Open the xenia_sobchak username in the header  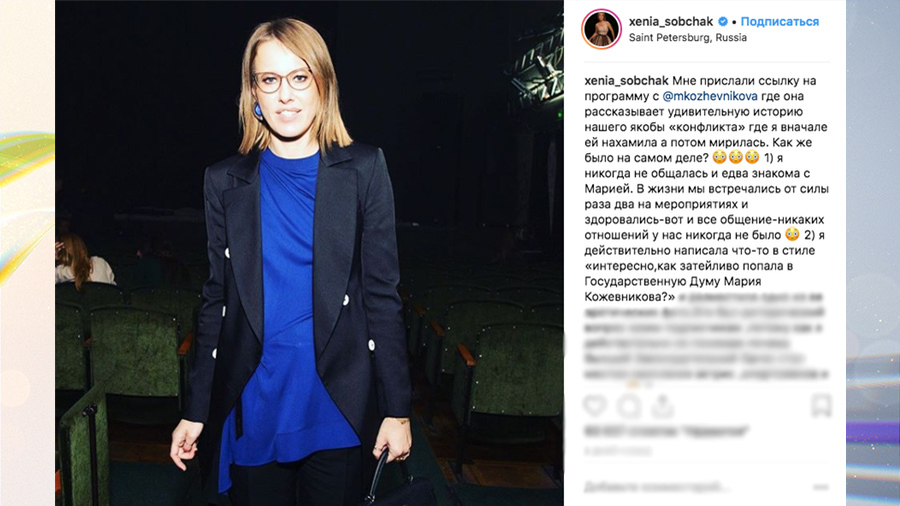670,22
